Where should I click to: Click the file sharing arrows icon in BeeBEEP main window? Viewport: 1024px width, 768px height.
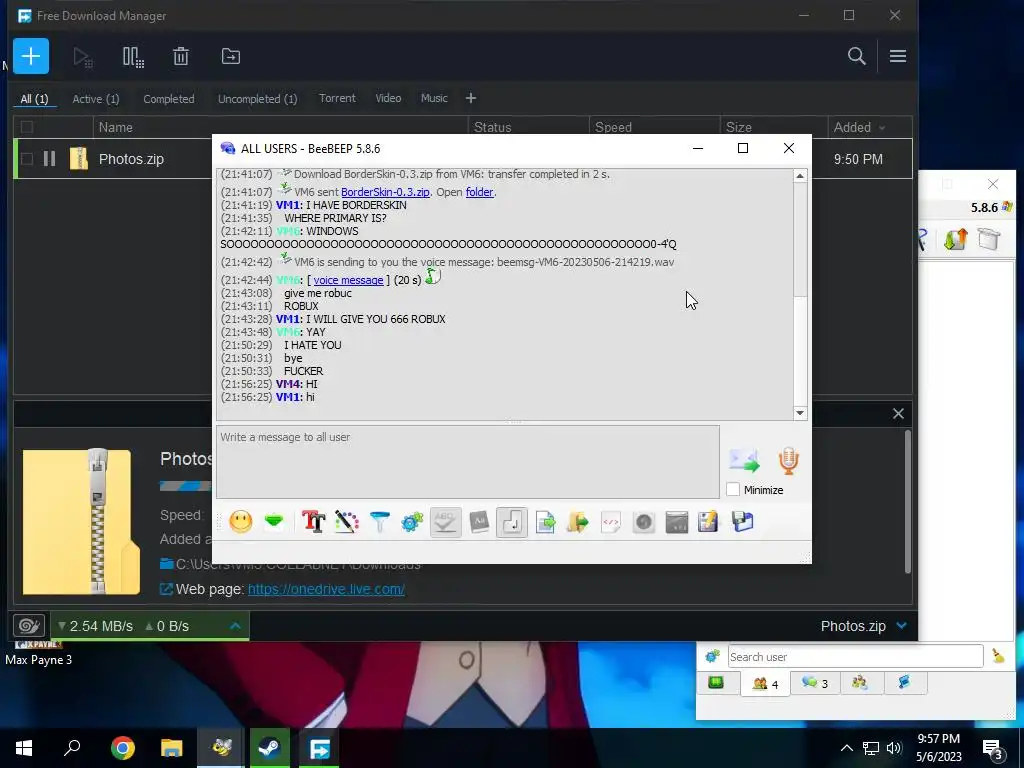(955, 240)
